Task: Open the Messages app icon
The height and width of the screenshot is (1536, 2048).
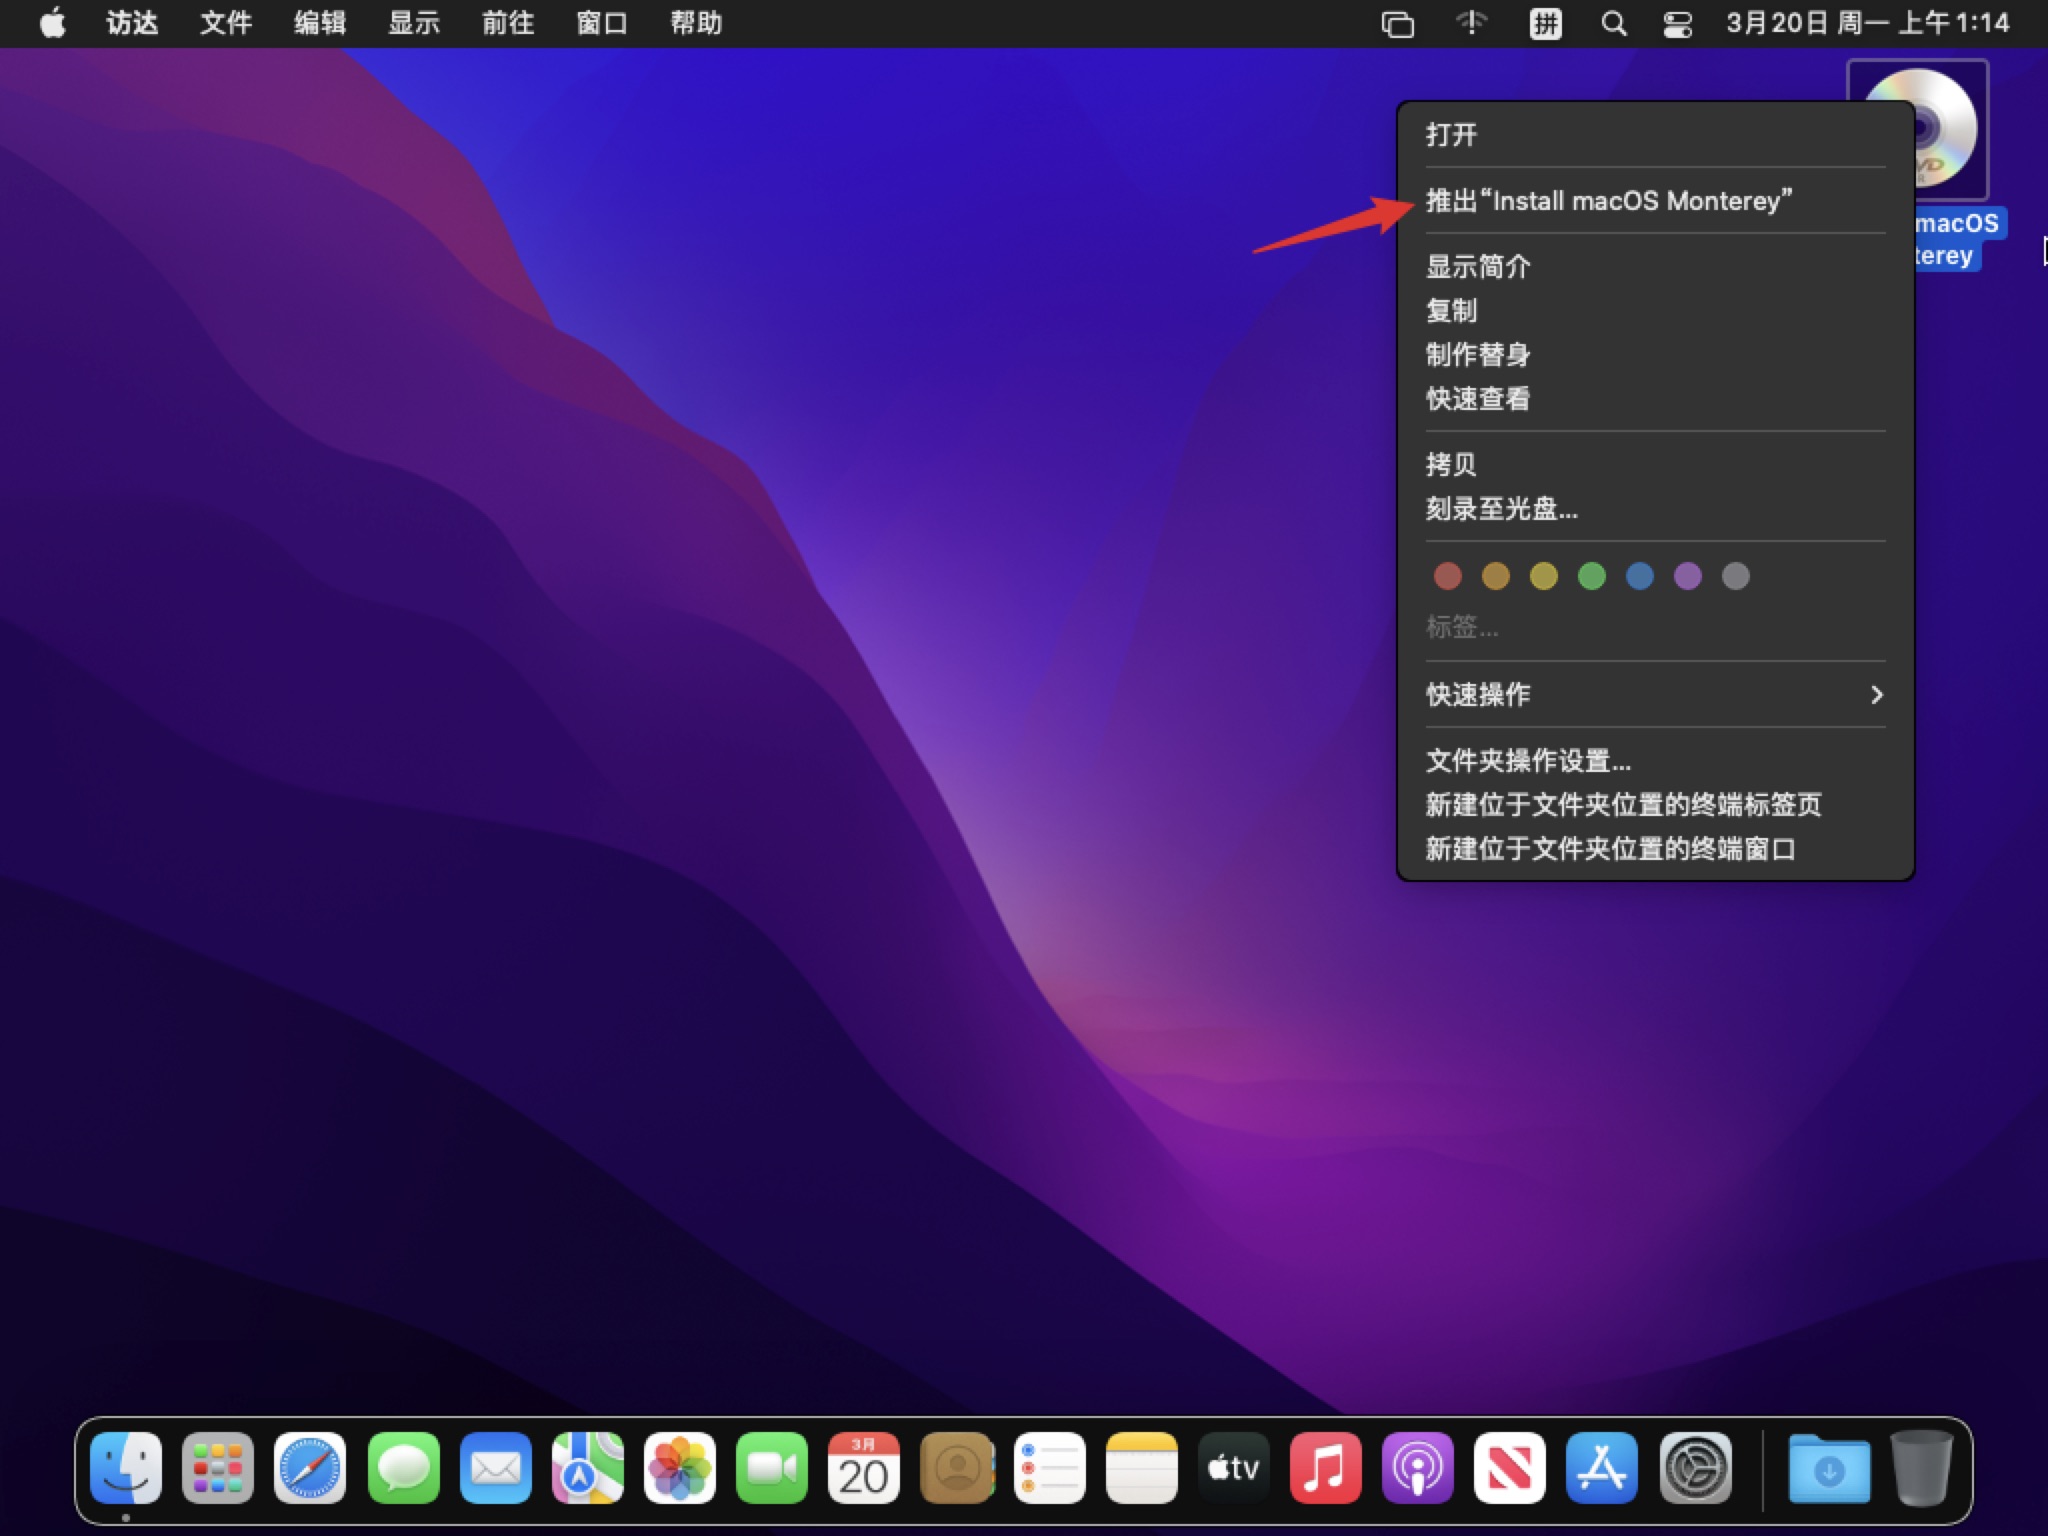Action: 403,1468
